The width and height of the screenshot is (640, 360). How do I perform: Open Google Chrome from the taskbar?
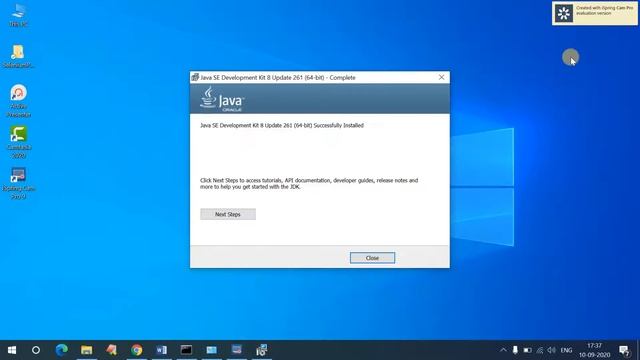pos(137,350)
